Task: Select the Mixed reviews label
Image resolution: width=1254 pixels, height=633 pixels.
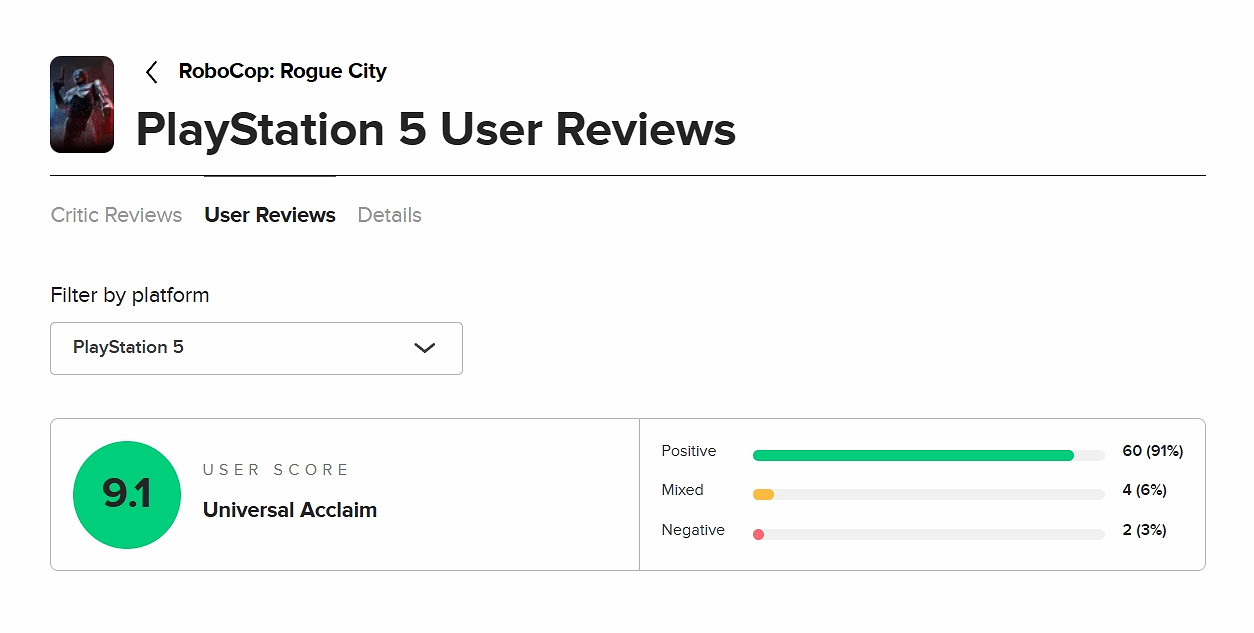Action: tap(682, 490)
